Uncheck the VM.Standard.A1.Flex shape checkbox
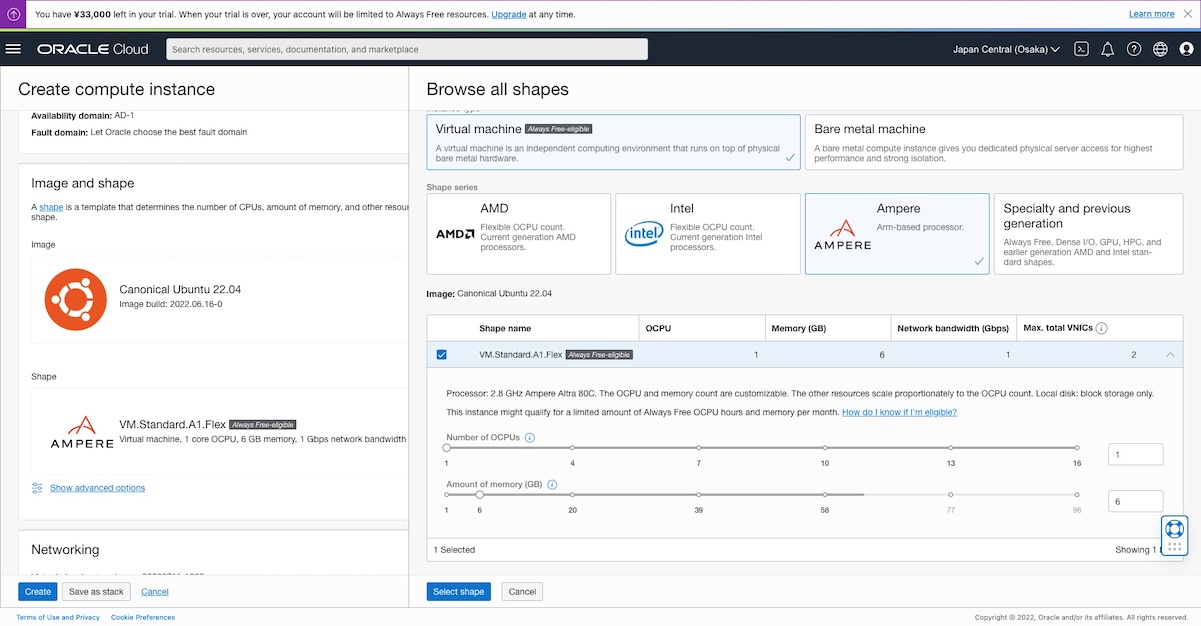Viewport: 1201px width, 626px height. pos(442,355)
